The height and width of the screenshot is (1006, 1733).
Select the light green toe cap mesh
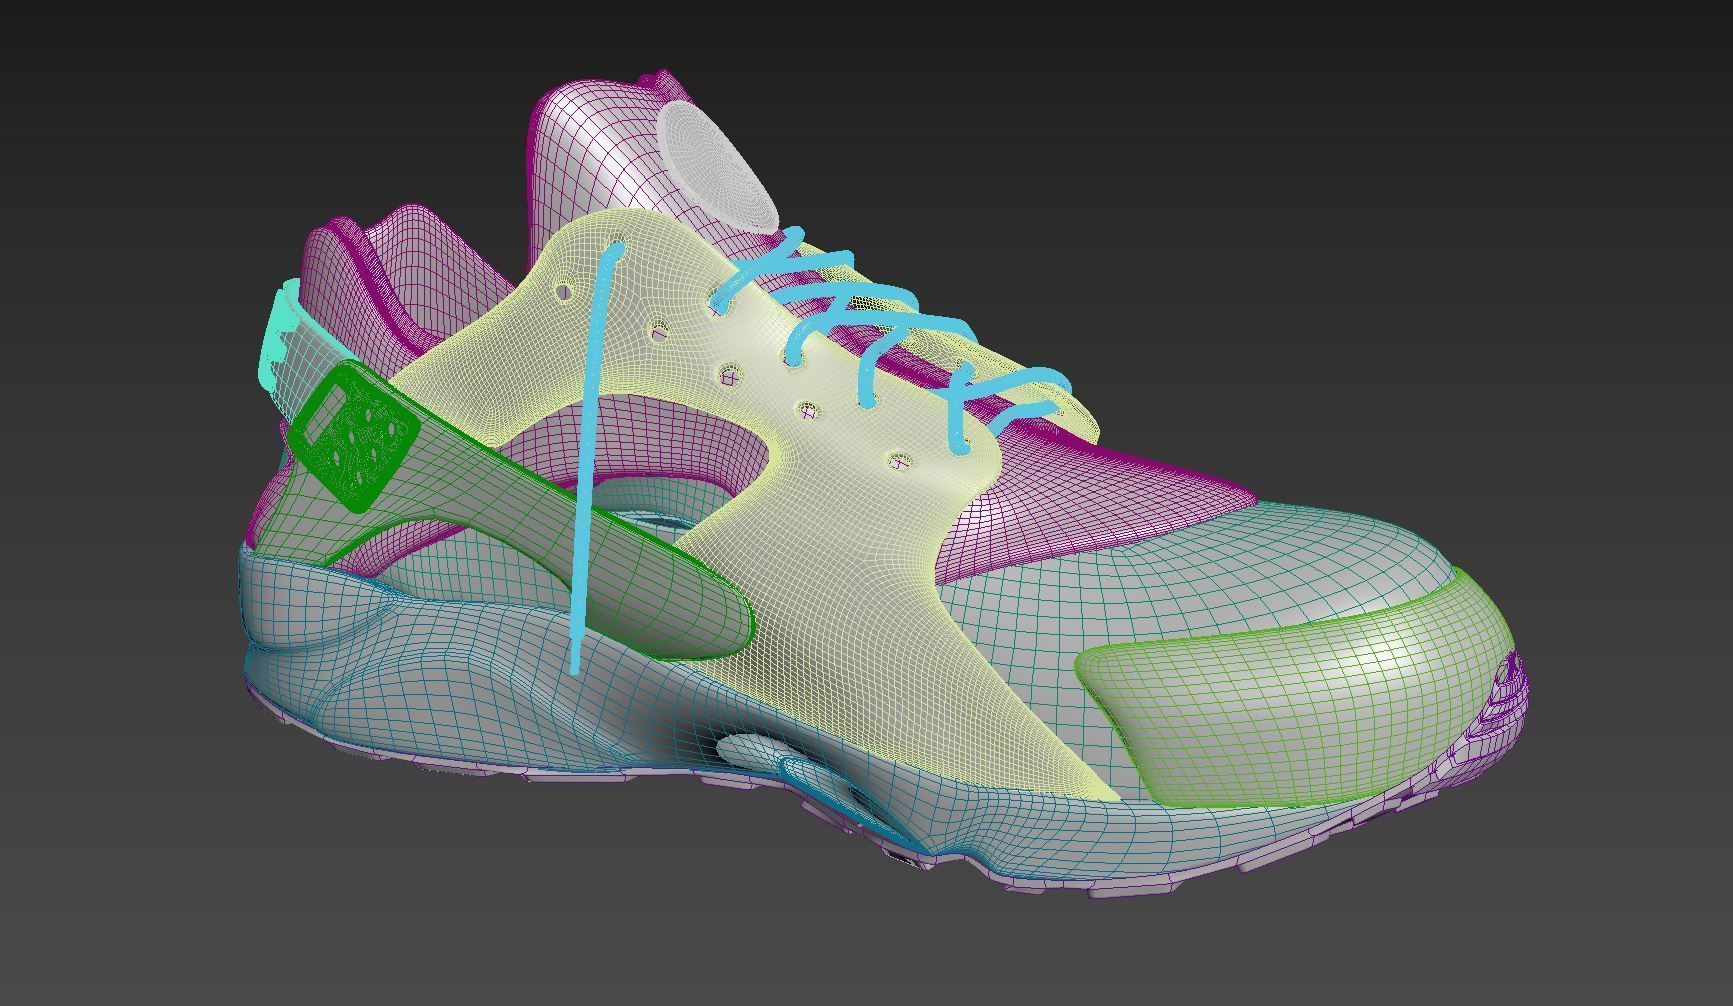pos(1300,690)
